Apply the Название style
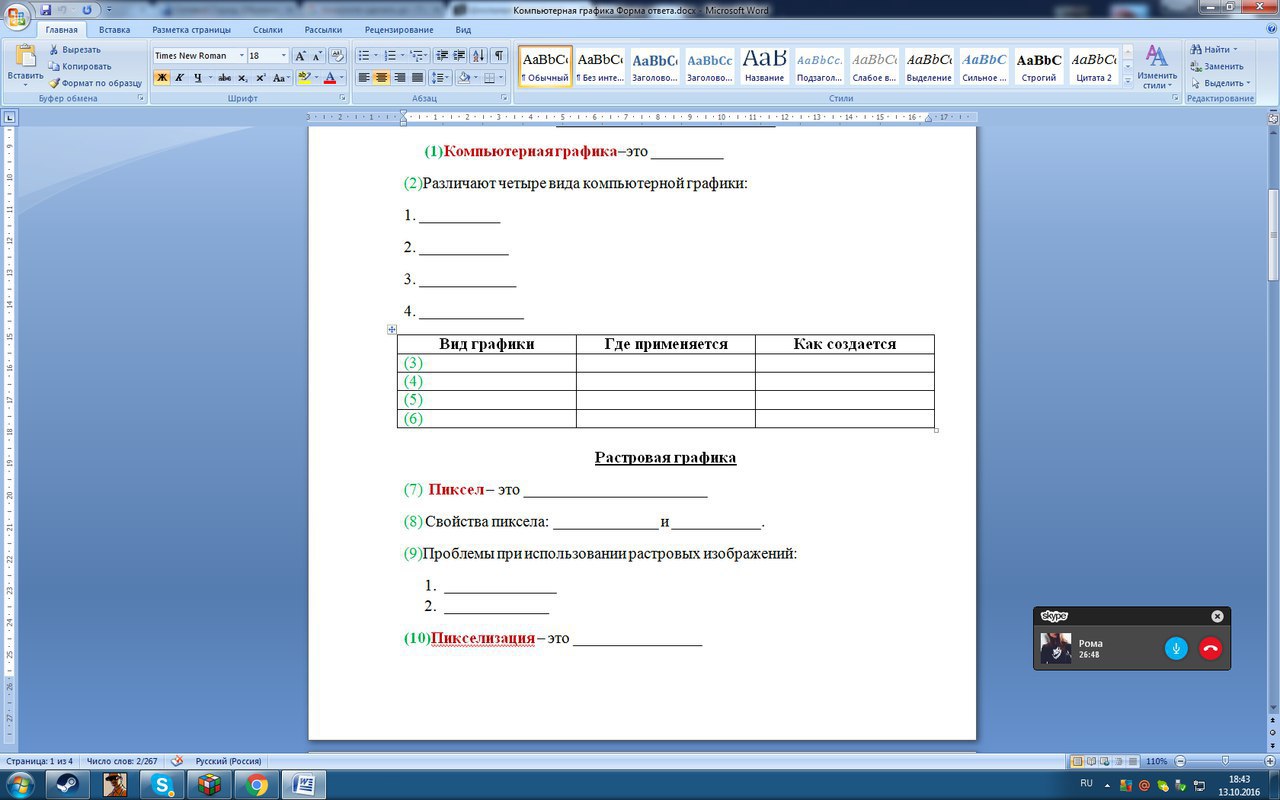This screenshot has height=800, width=1280. tap(764, 66)
